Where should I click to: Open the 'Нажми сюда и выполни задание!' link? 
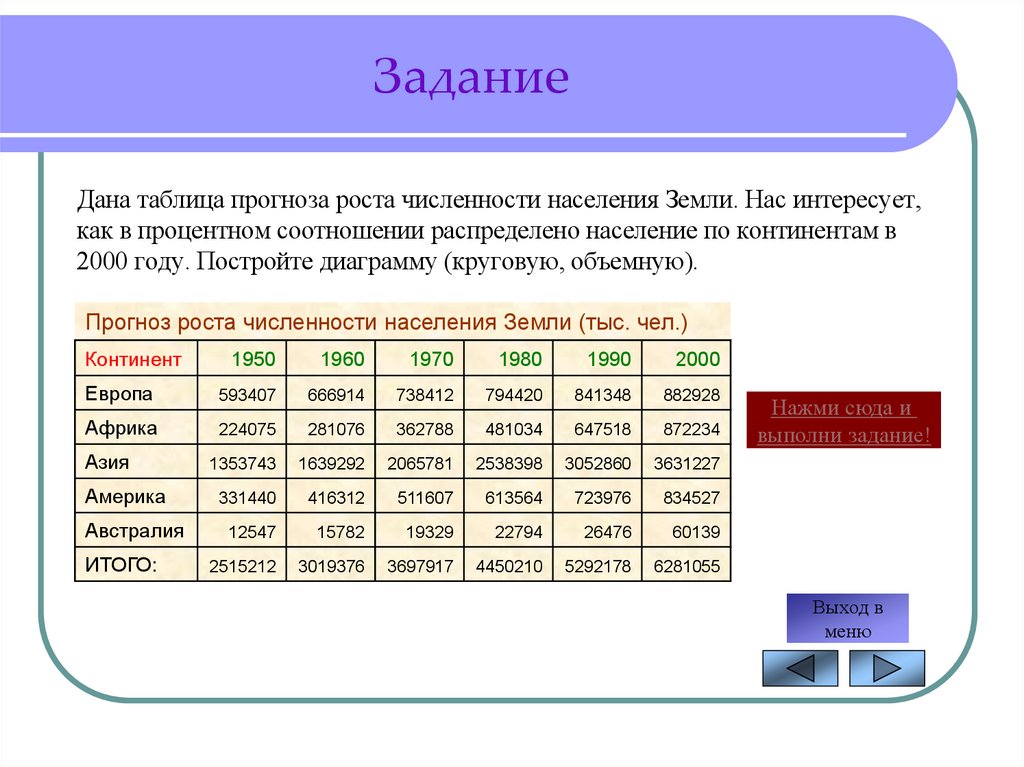click(843, 420)
